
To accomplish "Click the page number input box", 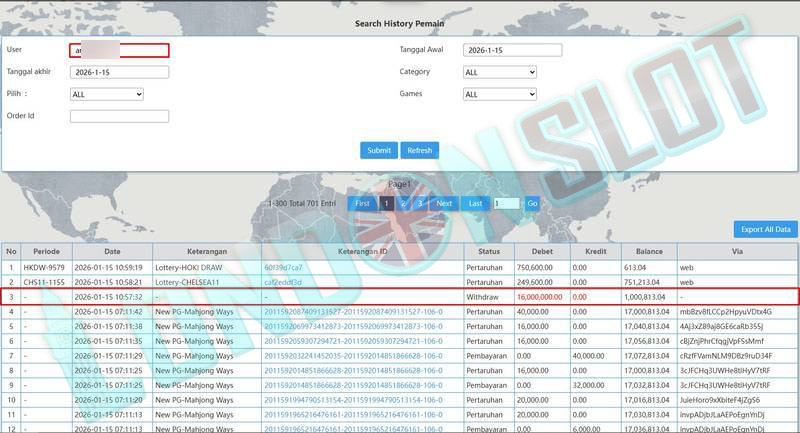I will pos(506,203).
